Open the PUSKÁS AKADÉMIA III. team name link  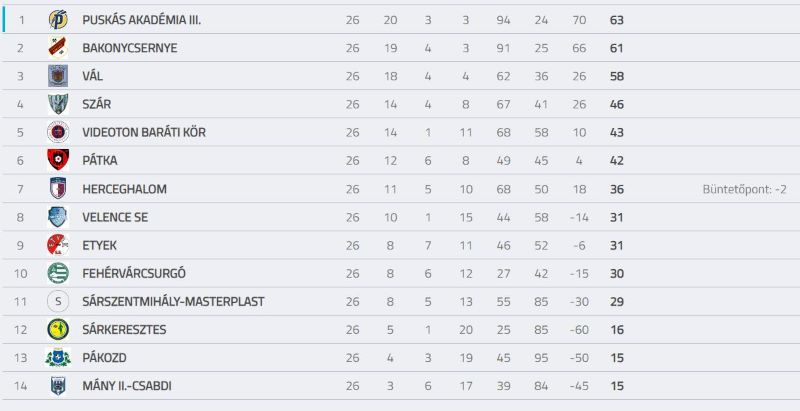point(142,20)
